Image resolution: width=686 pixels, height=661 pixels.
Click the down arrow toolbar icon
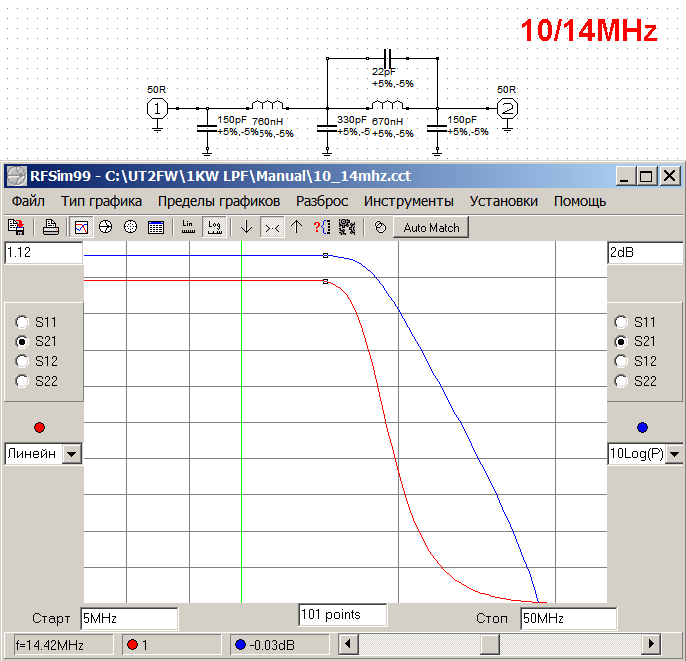click(x=246, y=227)
